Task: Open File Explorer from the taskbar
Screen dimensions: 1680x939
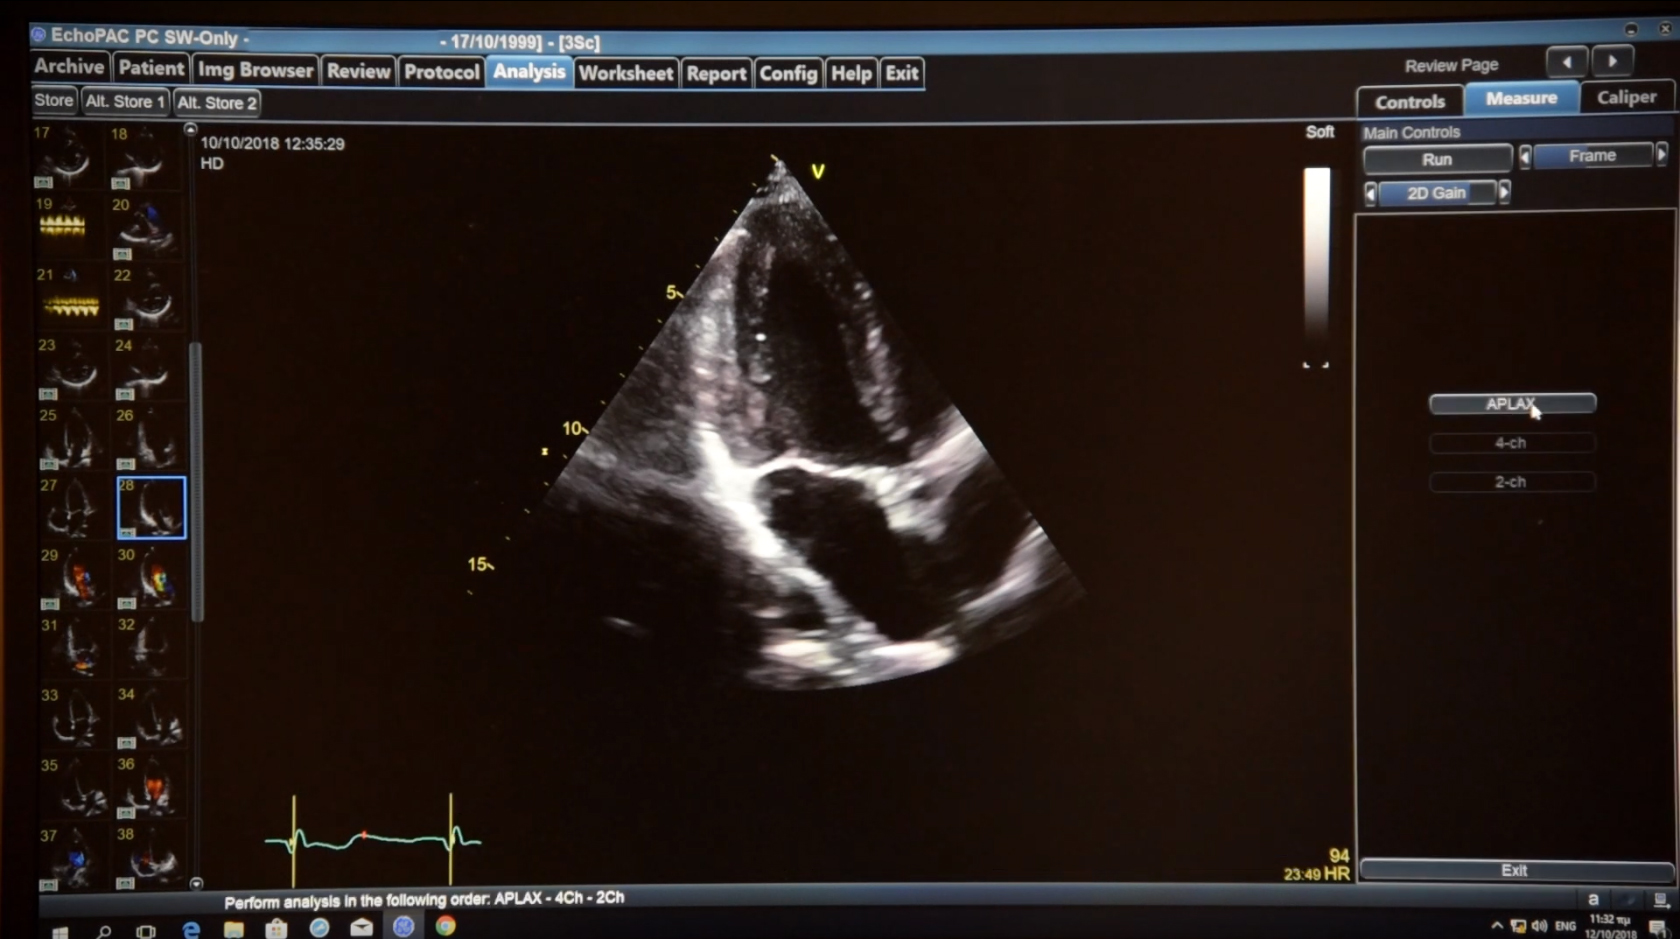Action: pyautogui.click(x=234, y=928)
